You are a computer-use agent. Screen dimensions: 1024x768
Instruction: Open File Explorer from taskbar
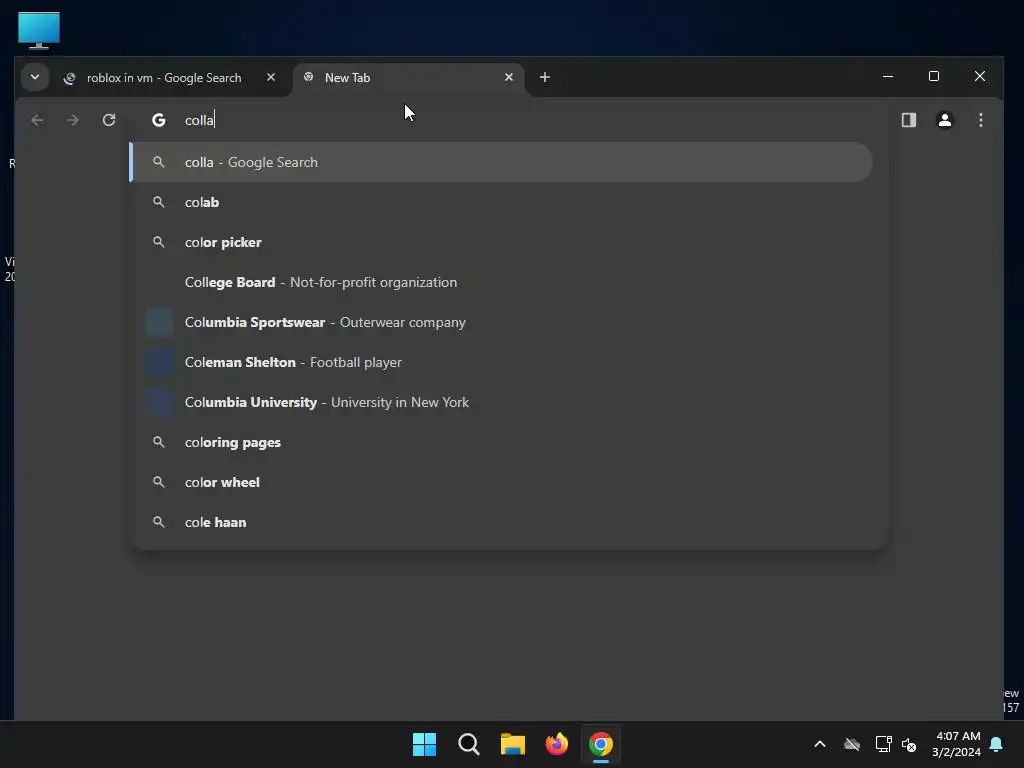click(513, 744)
